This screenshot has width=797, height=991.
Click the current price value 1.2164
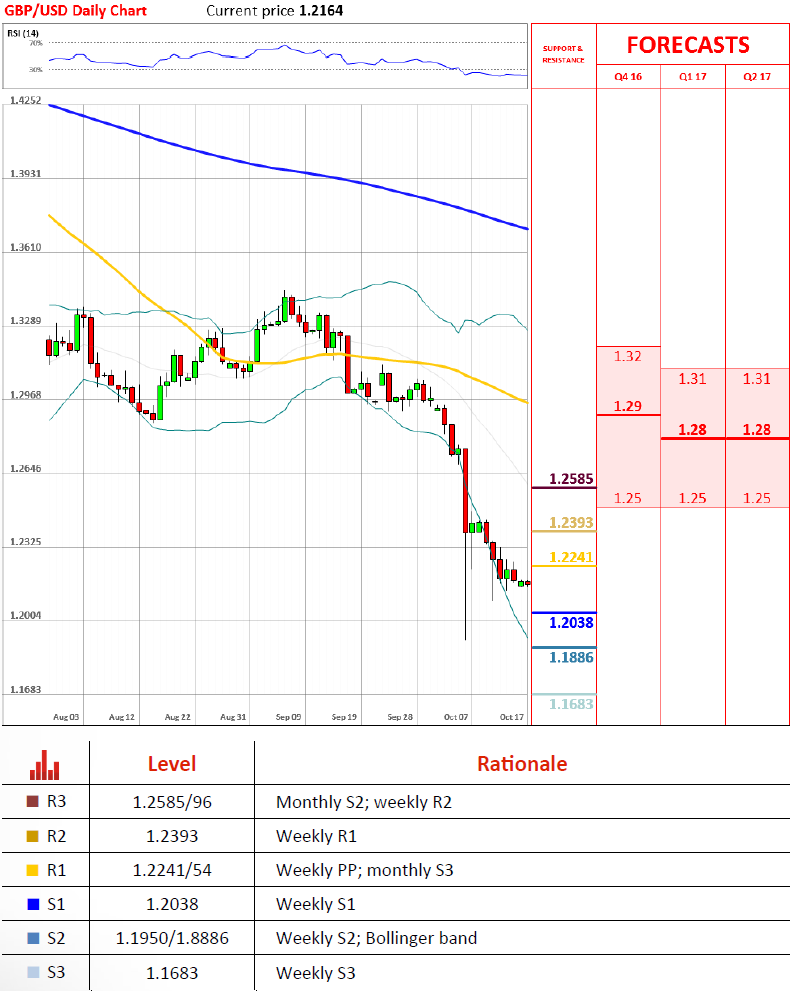coord(321,11)
